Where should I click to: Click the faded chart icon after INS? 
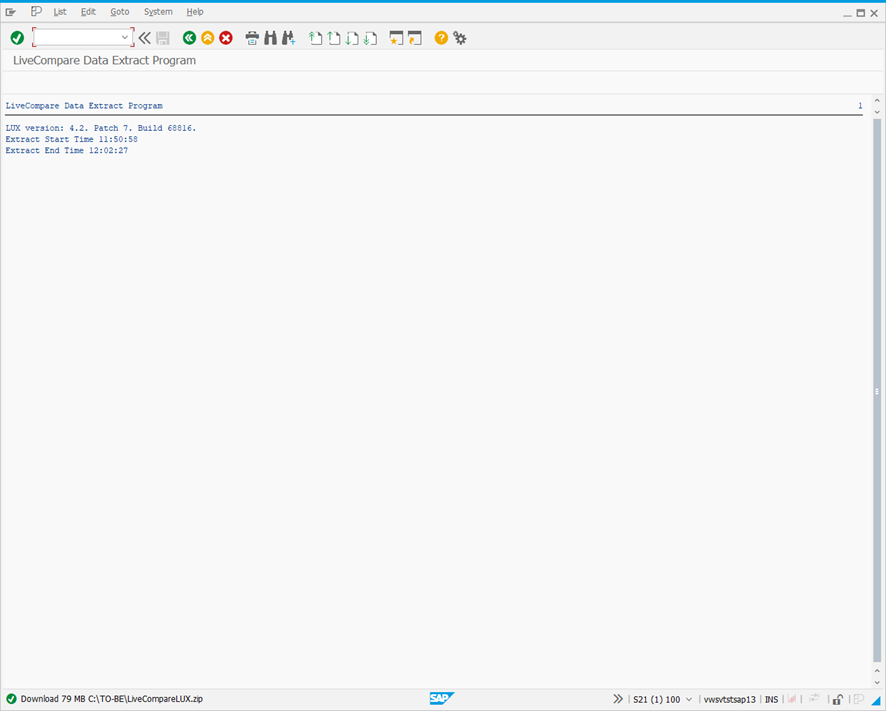[x=792, y=699]
